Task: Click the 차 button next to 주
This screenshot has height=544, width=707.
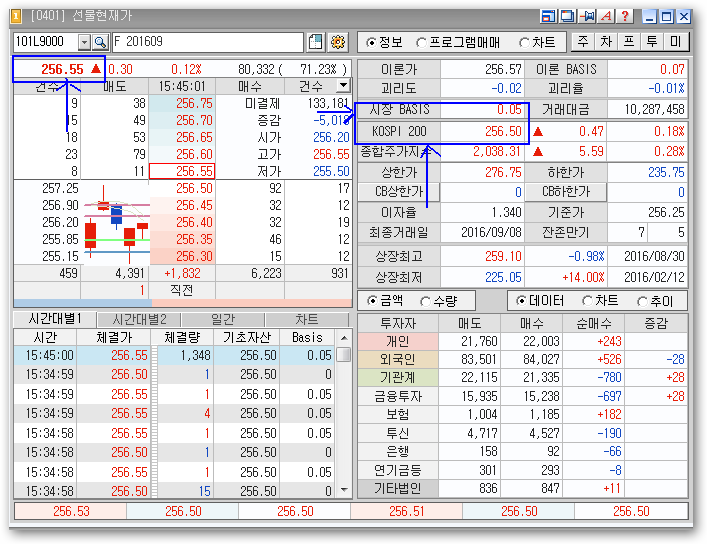Action: 606,41
